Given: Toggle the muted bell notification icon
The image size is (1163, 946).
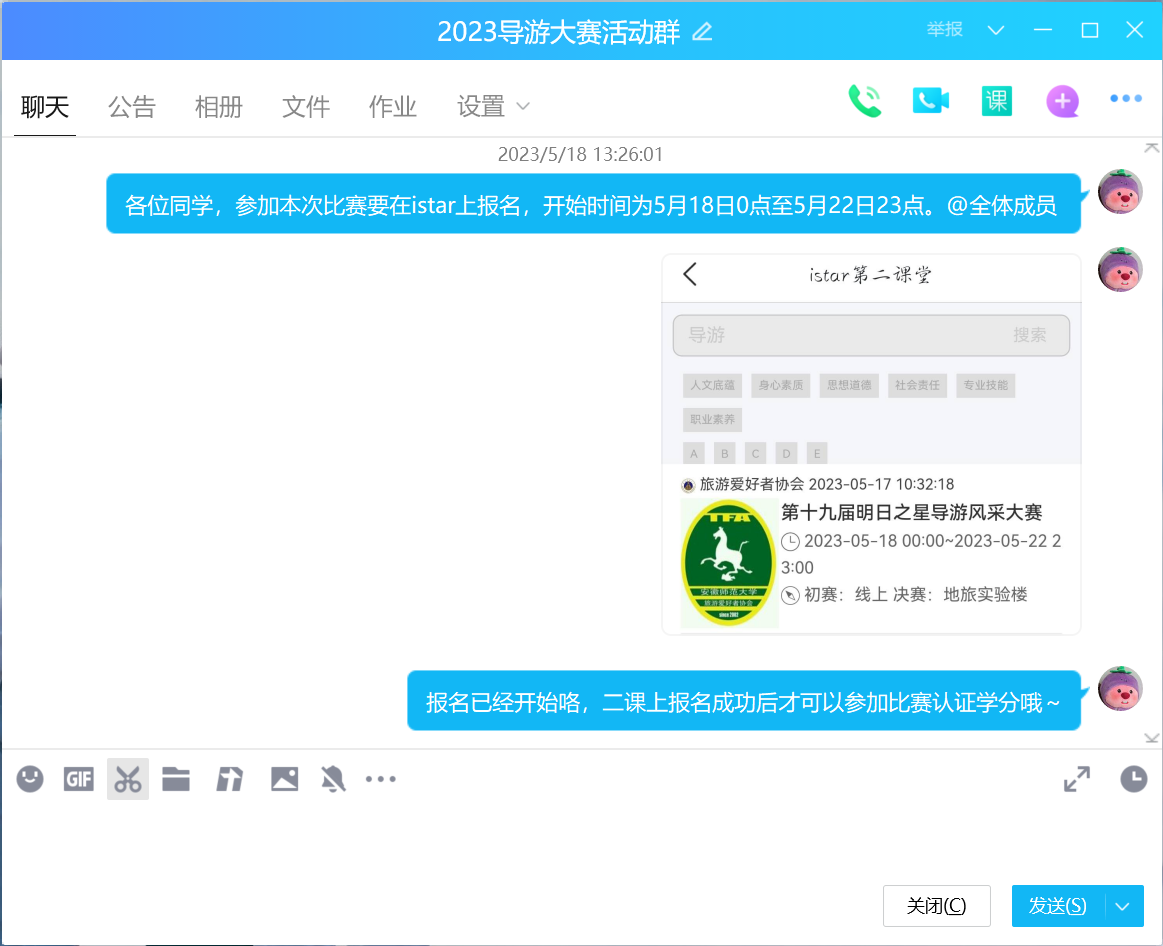Looking at the screenshot, I should point(333,779).
